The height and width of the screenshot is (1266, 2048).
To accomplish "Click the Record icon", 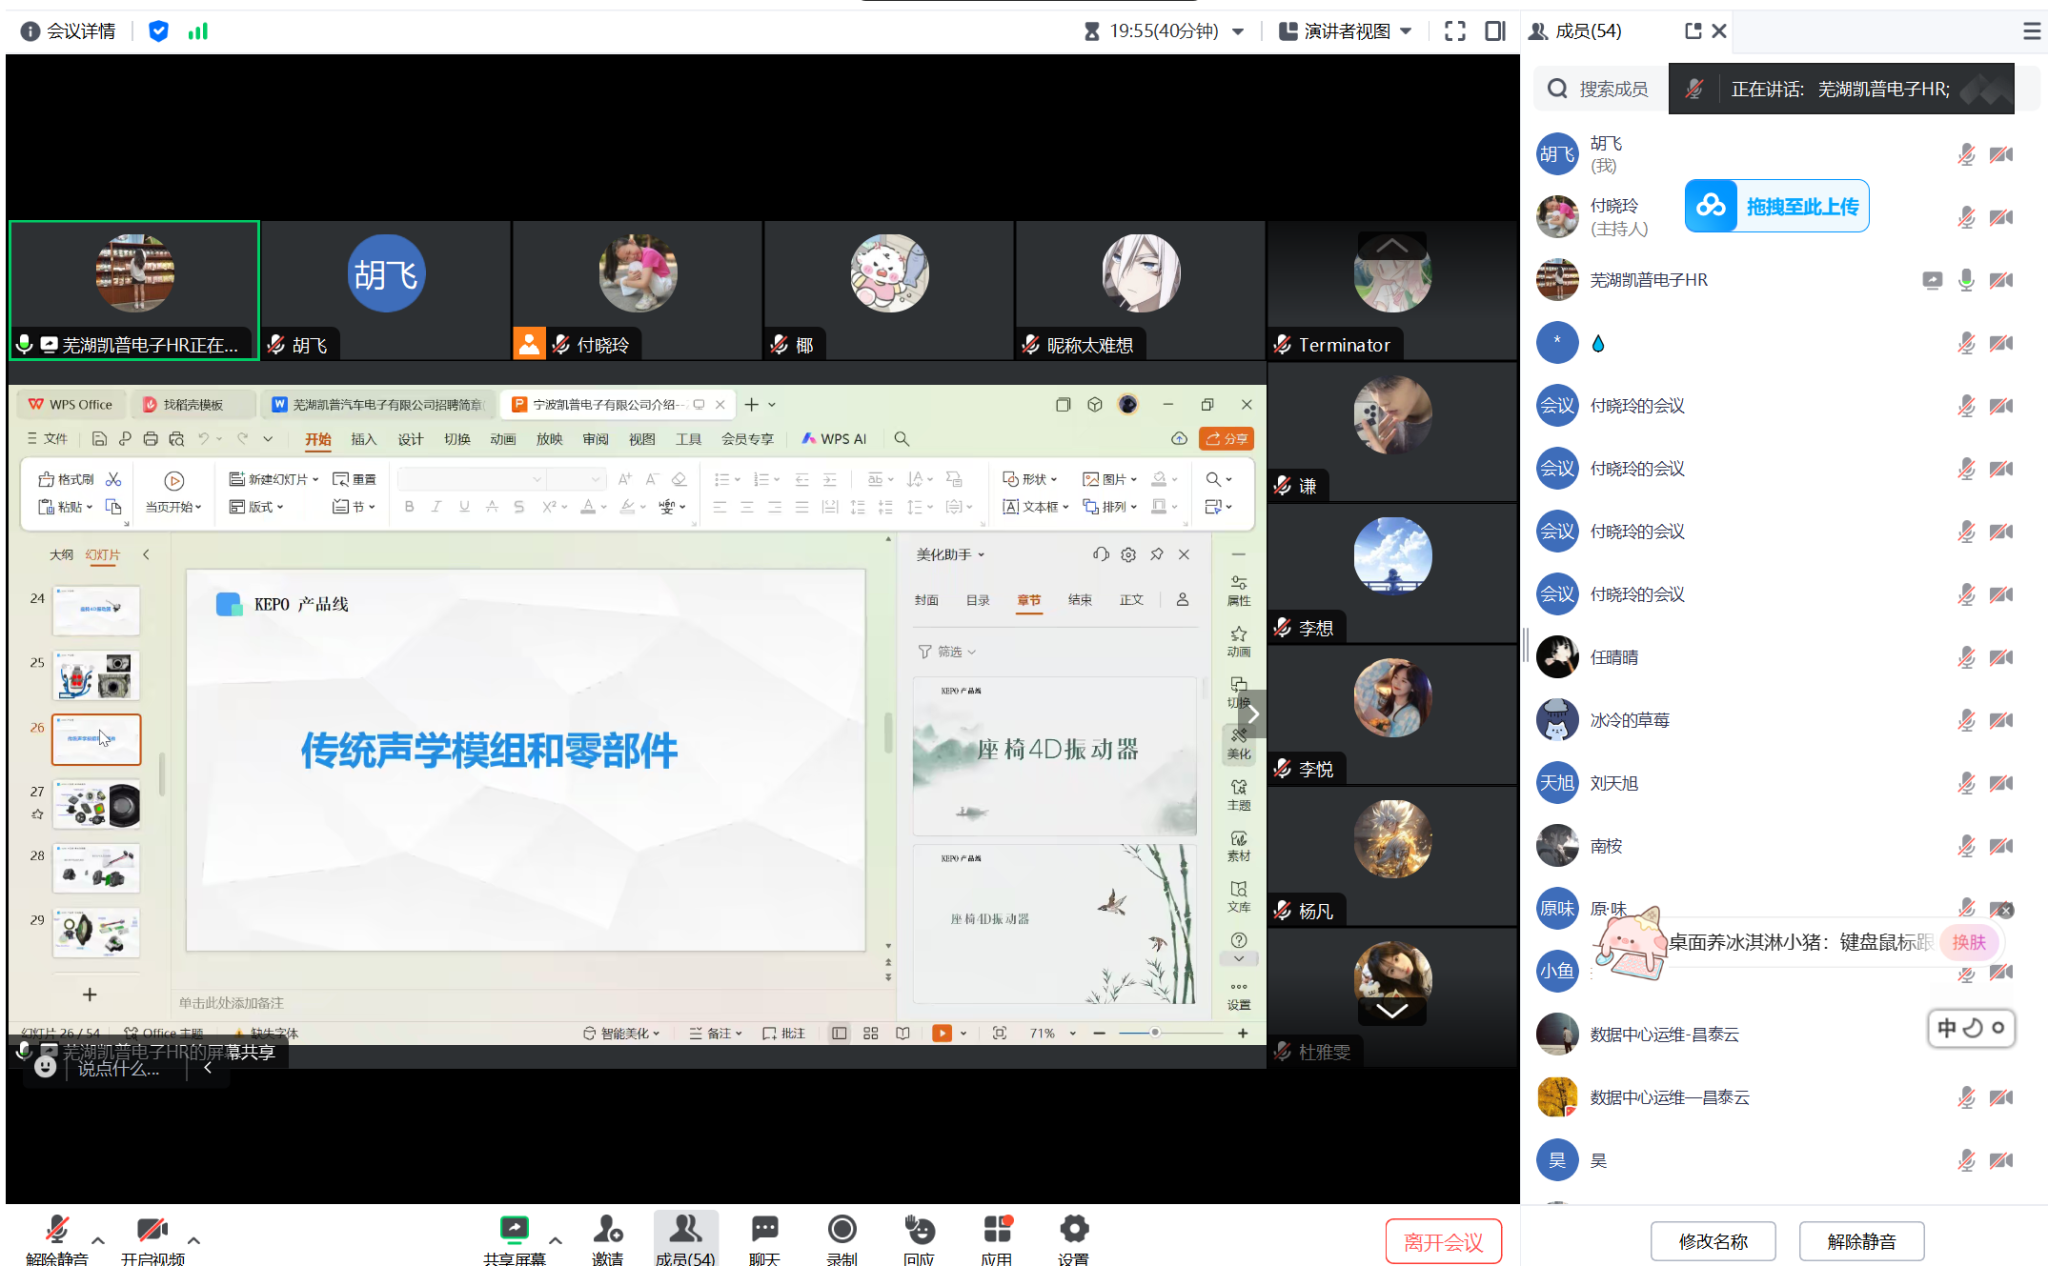I will pos(842,1232).
